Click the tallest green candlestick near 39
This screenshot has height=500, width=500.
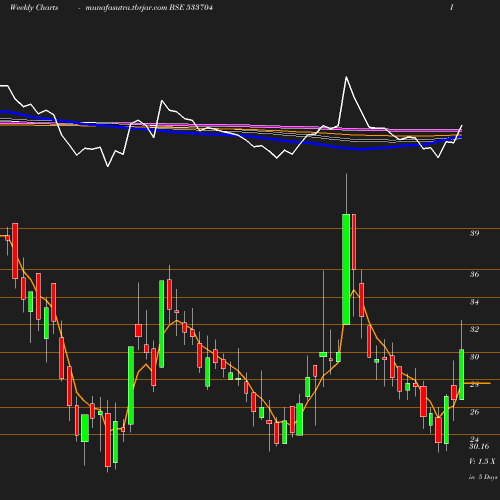pyautogui.click(x=346, y=269)
